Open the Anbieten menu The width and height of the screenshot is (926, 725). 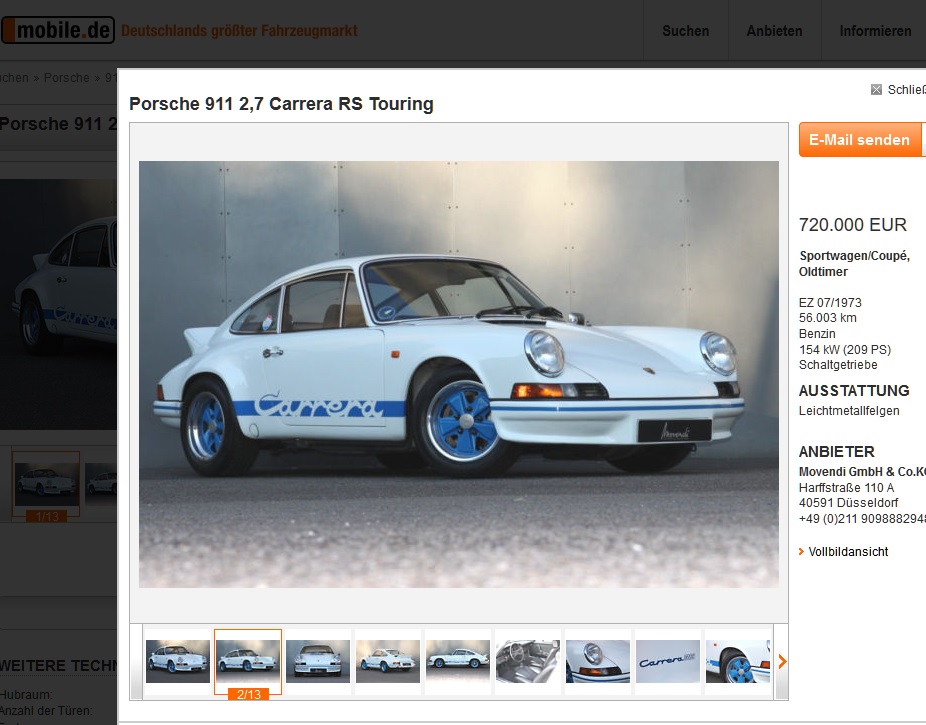(774, 31)
